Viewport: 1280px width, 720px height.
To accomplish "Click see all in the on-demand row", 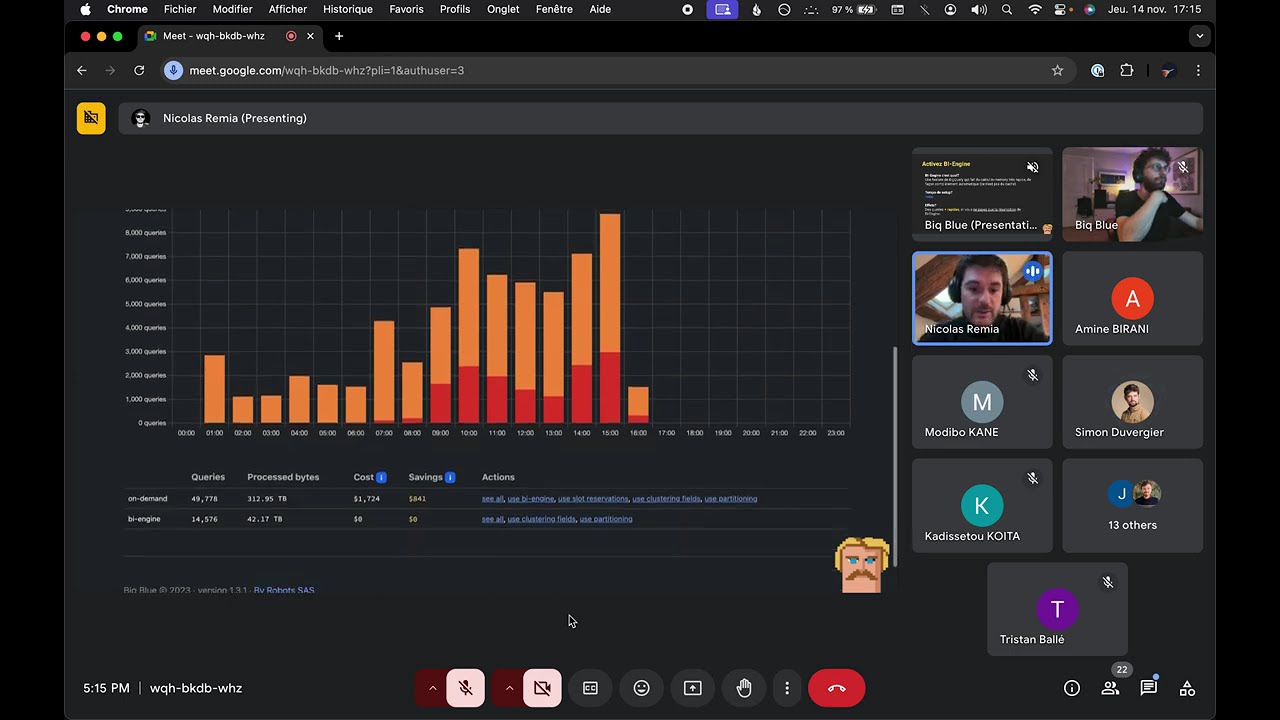I will coord(492,498).
